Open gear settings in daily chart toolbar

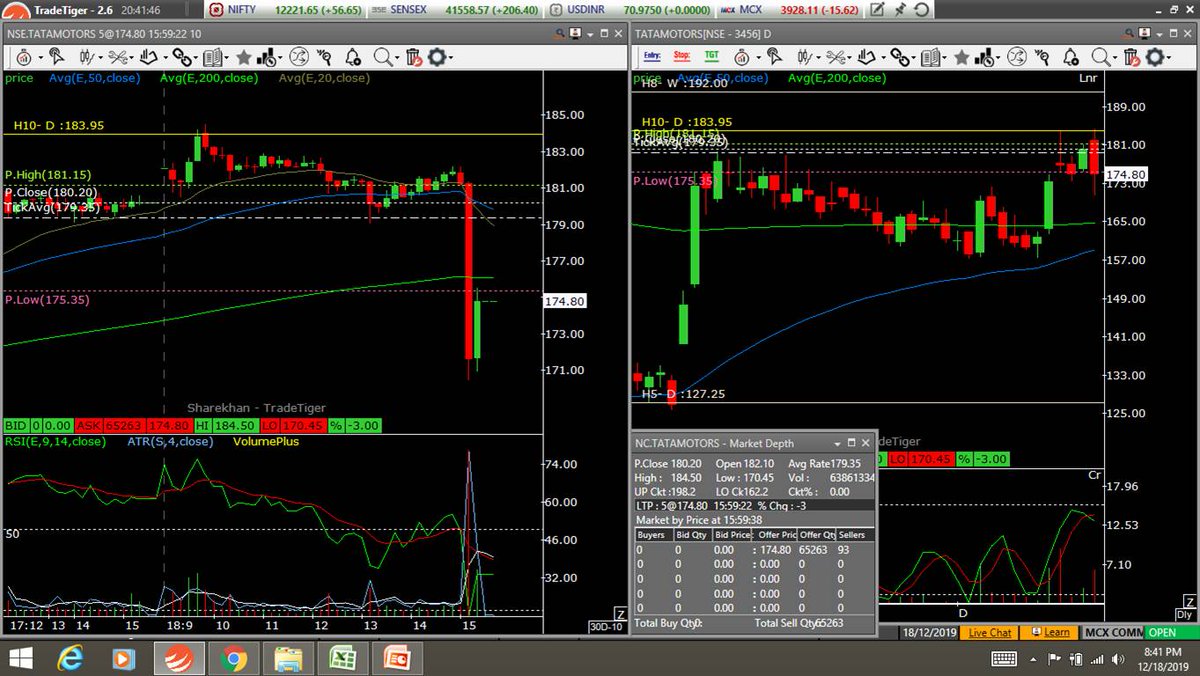click(1156, 56)
